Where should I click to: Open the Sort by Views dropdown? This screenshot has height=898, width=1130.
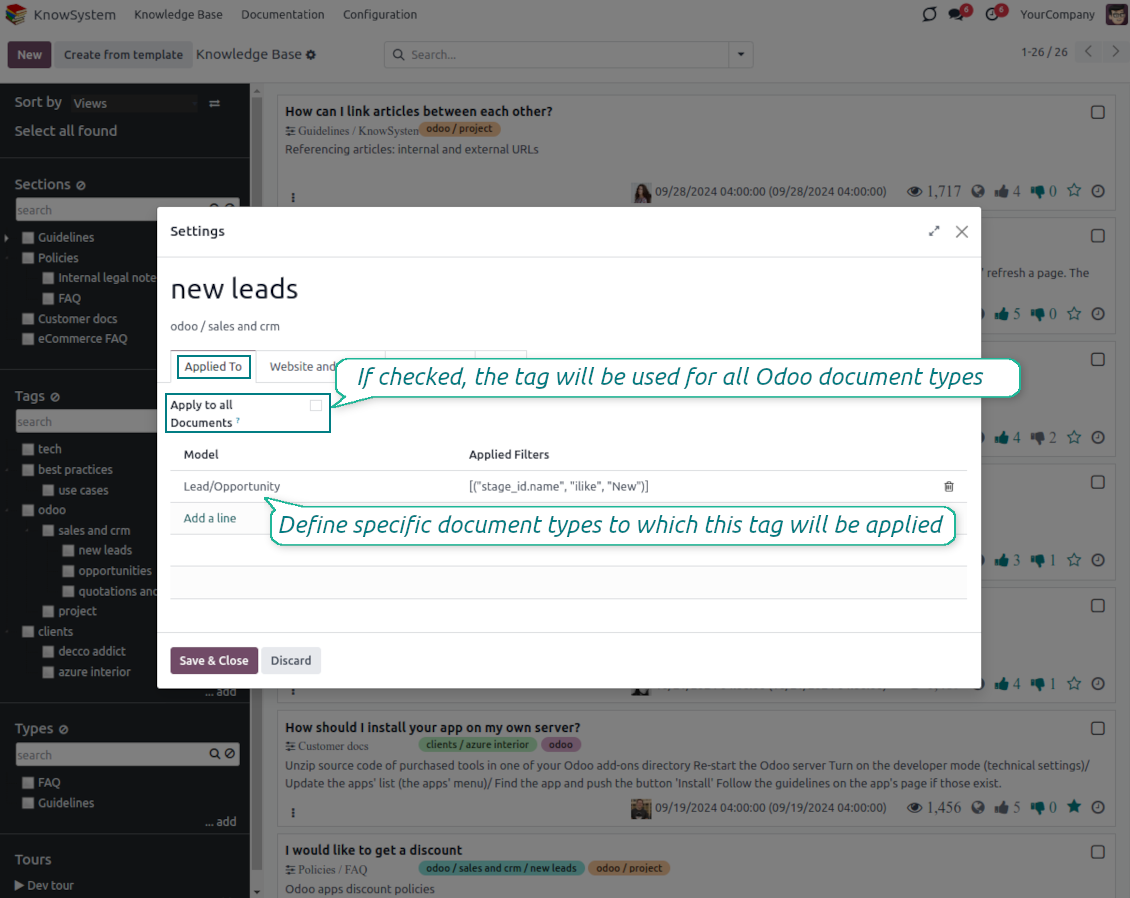pyautogui.click(x=134, y=103)
